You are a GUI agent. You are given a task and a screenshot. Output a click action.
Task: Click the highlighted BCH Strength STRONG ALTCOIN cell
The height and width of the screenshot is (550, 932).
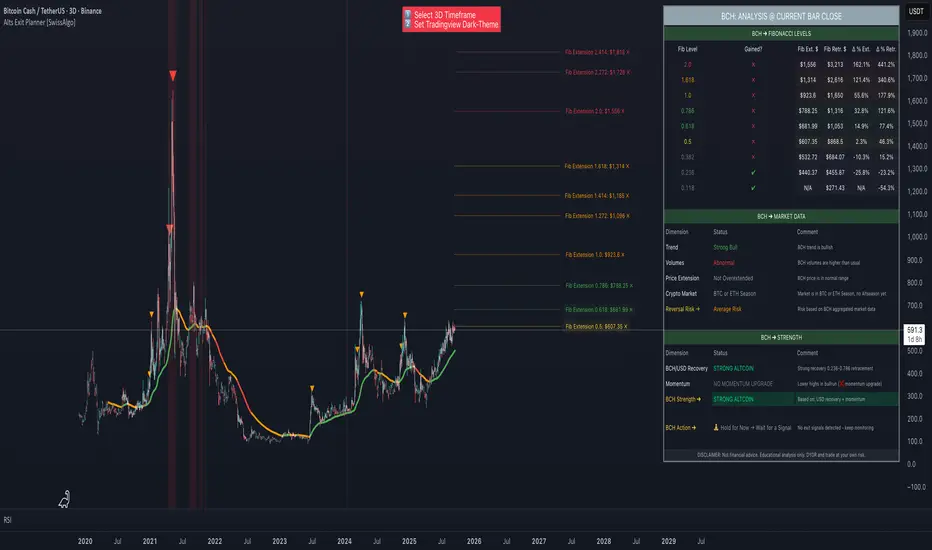(752, 400)
